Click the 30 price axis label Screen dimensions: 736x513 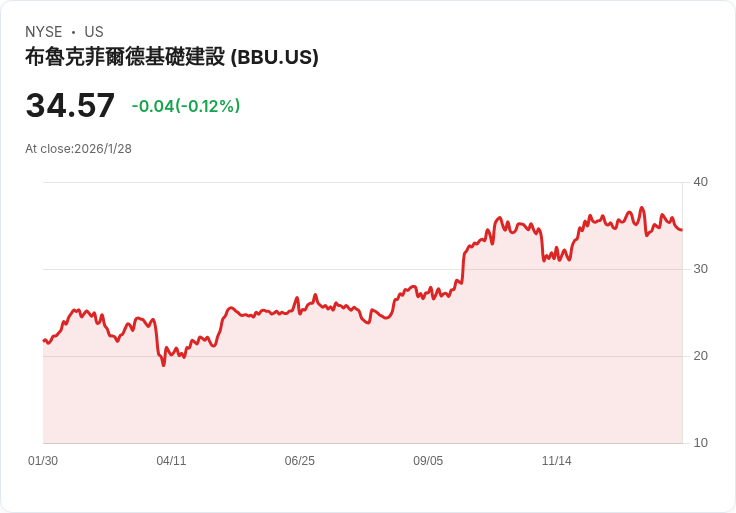click(x=701, y=269)
